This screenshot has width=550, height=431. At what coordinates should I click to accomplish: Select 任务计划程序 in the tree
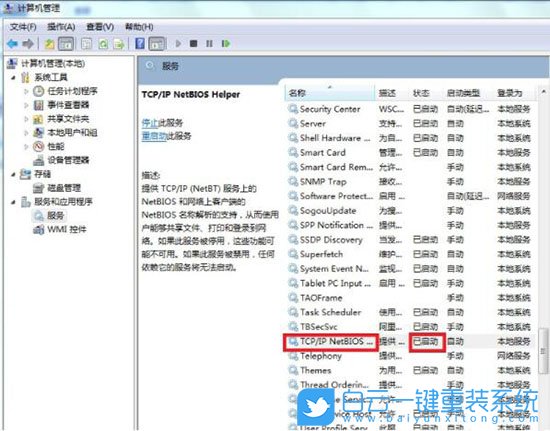pos(72,91)
